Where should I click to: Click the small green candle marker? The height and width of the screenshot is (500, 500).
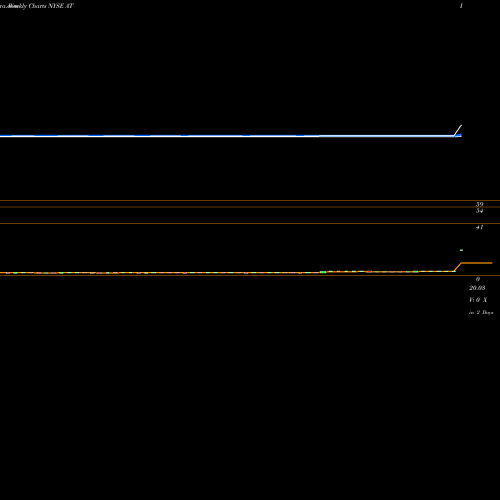(x=461, y=250)
